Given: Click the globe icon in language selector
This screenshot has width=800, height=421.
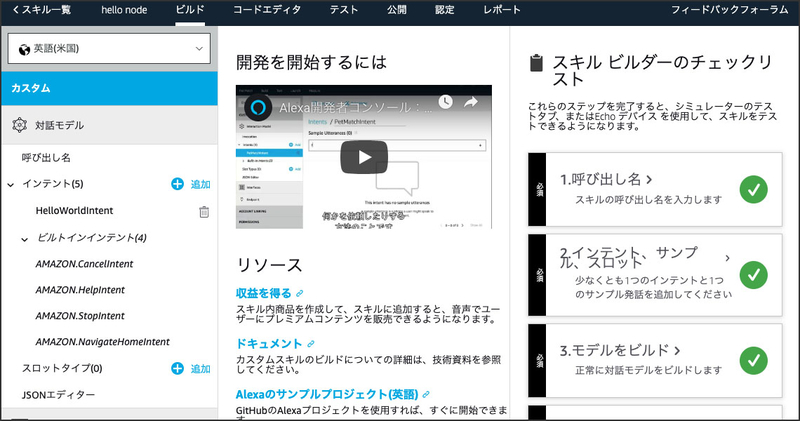Looking at the screenshot, I should pos(24,49).
